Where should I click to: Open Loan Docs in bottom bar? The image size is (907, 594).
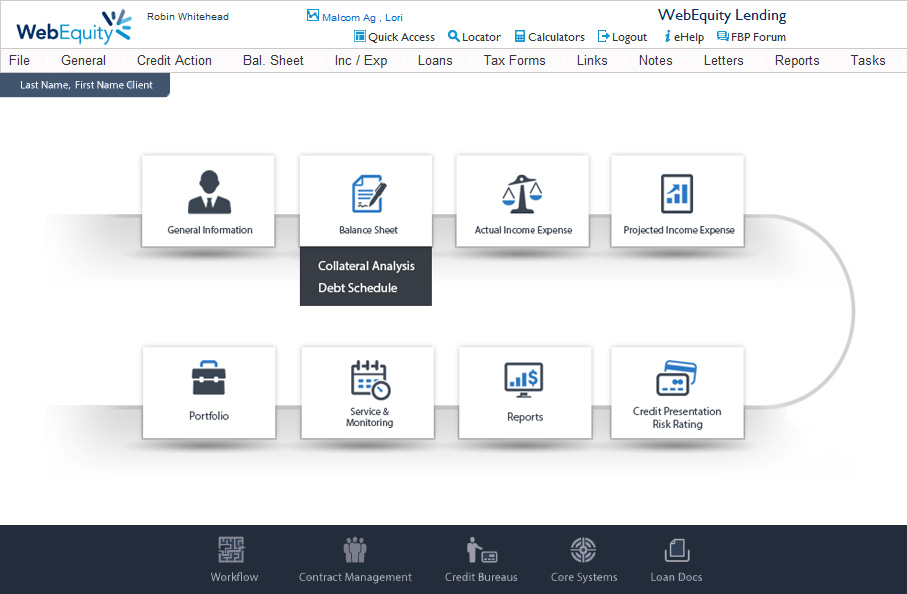tap(676, 550)
